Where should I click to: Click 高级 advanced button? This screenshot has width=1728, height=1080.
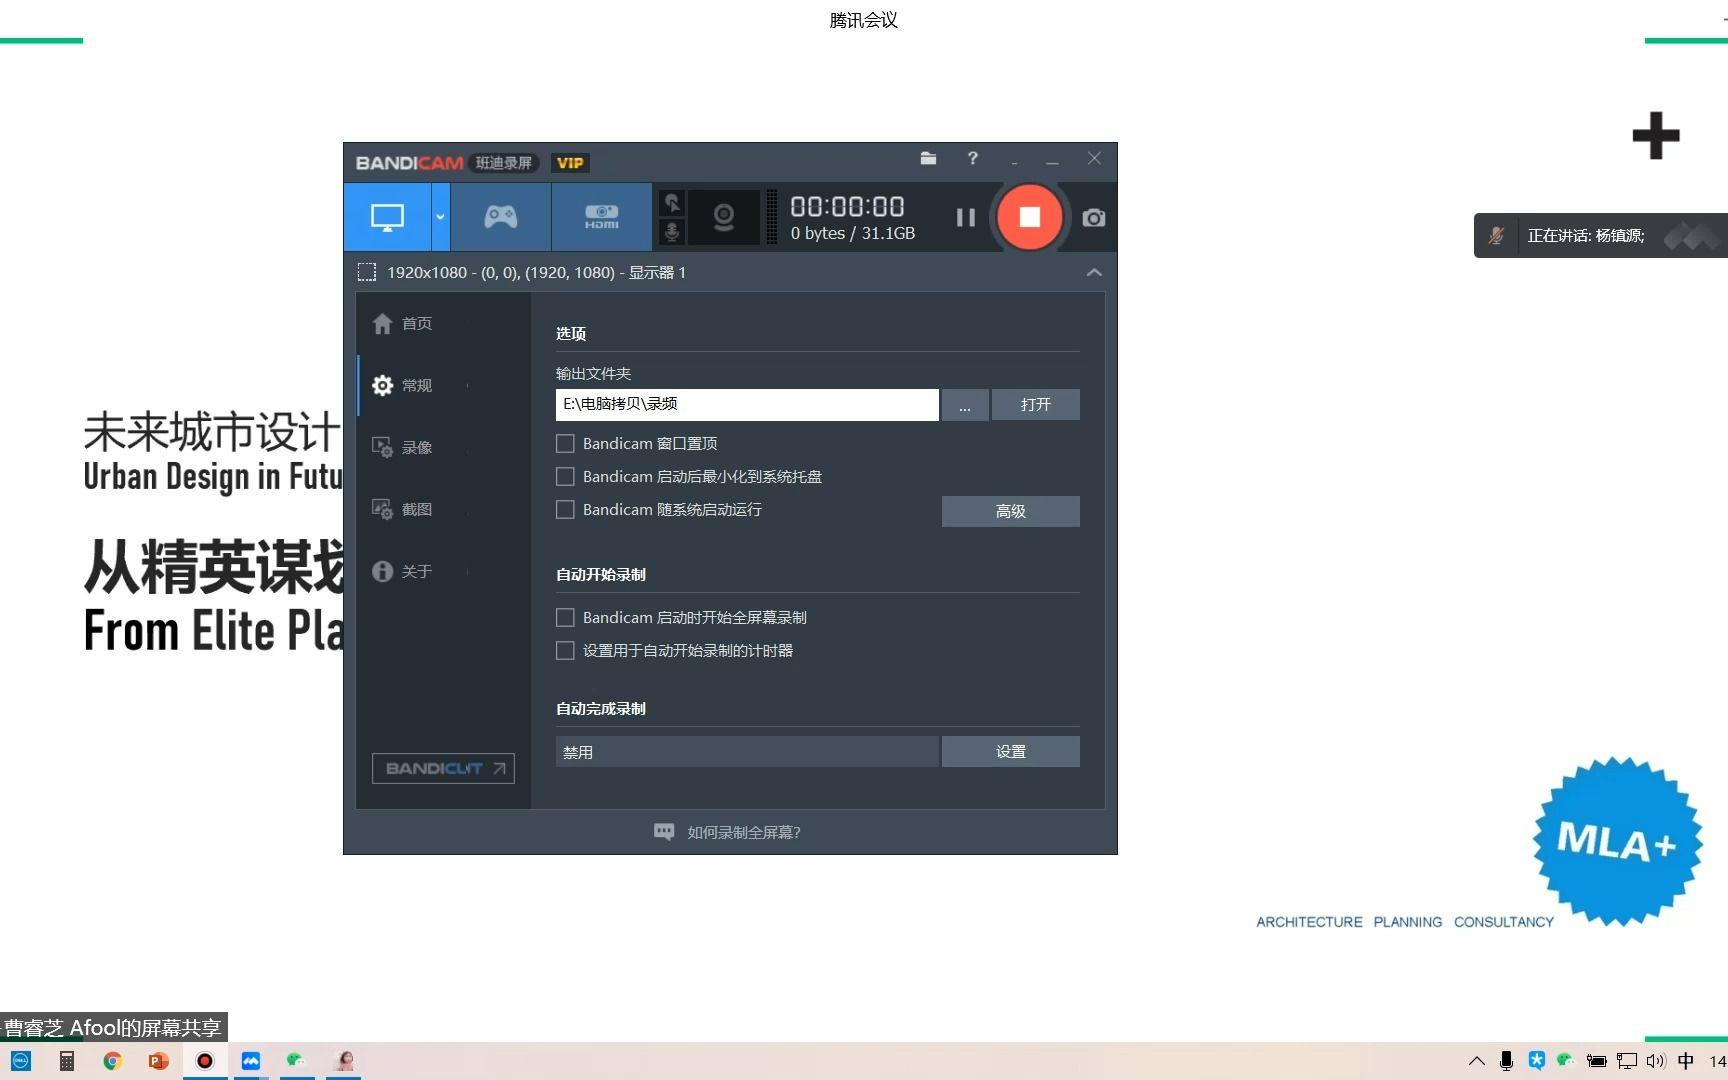click(x=1011, y=511)
